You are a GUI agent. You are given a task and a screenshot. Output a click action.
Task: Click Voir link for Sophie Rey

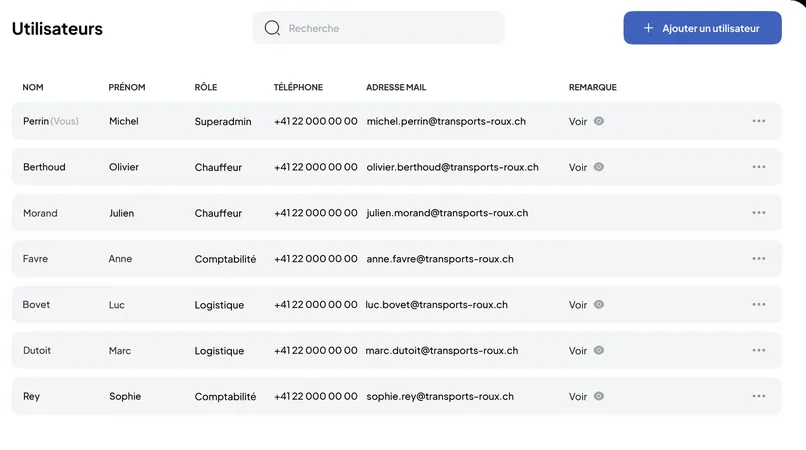click(x=578, y=397)
